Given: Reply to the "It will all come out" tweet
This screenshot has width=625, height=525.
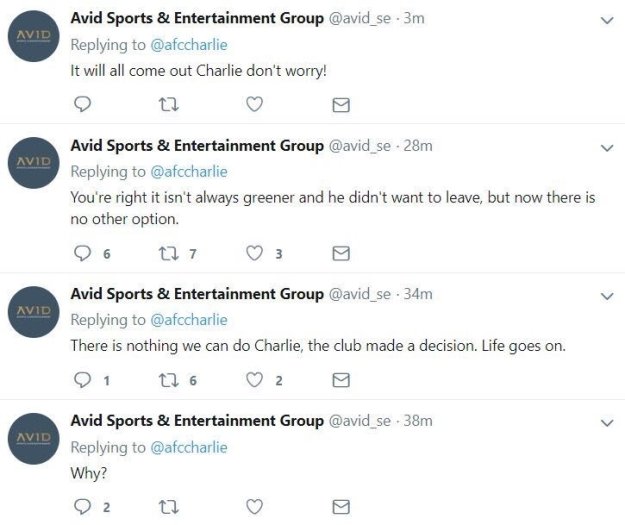Looking at the screenshot, I should click(x=84, y=105).
